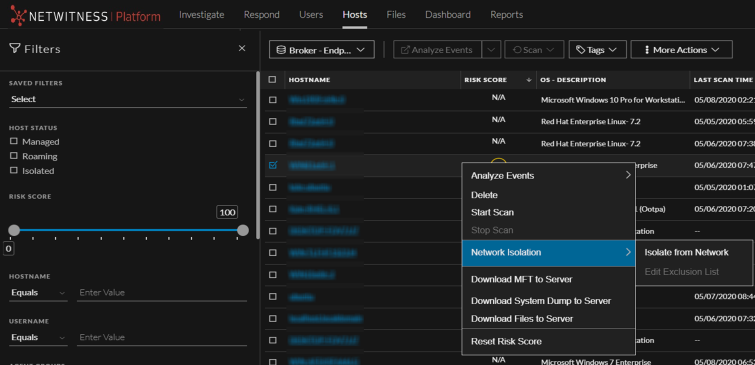
Task: Choose Delete from the context menu
Action: click(x=548, y=195)
